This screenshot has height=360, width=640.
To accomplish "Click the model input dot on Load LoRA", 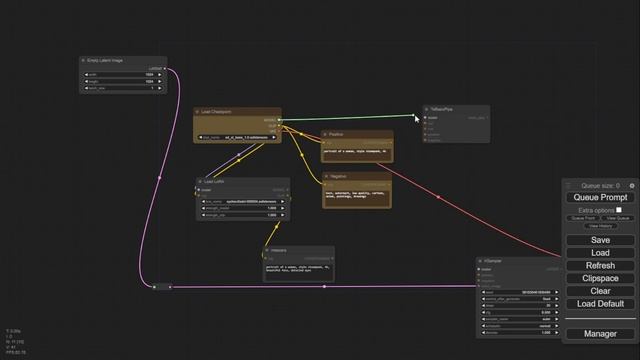I will (199, 190).
